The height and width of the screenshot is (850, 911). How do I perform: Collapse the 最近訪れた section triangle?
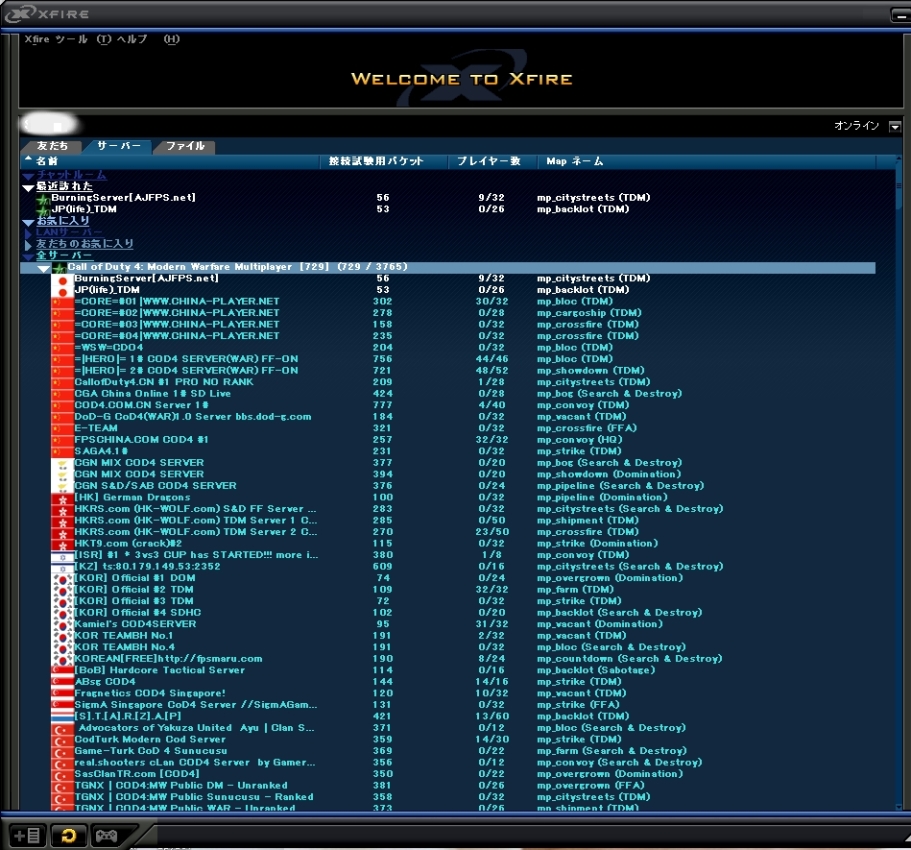point(28,188)
